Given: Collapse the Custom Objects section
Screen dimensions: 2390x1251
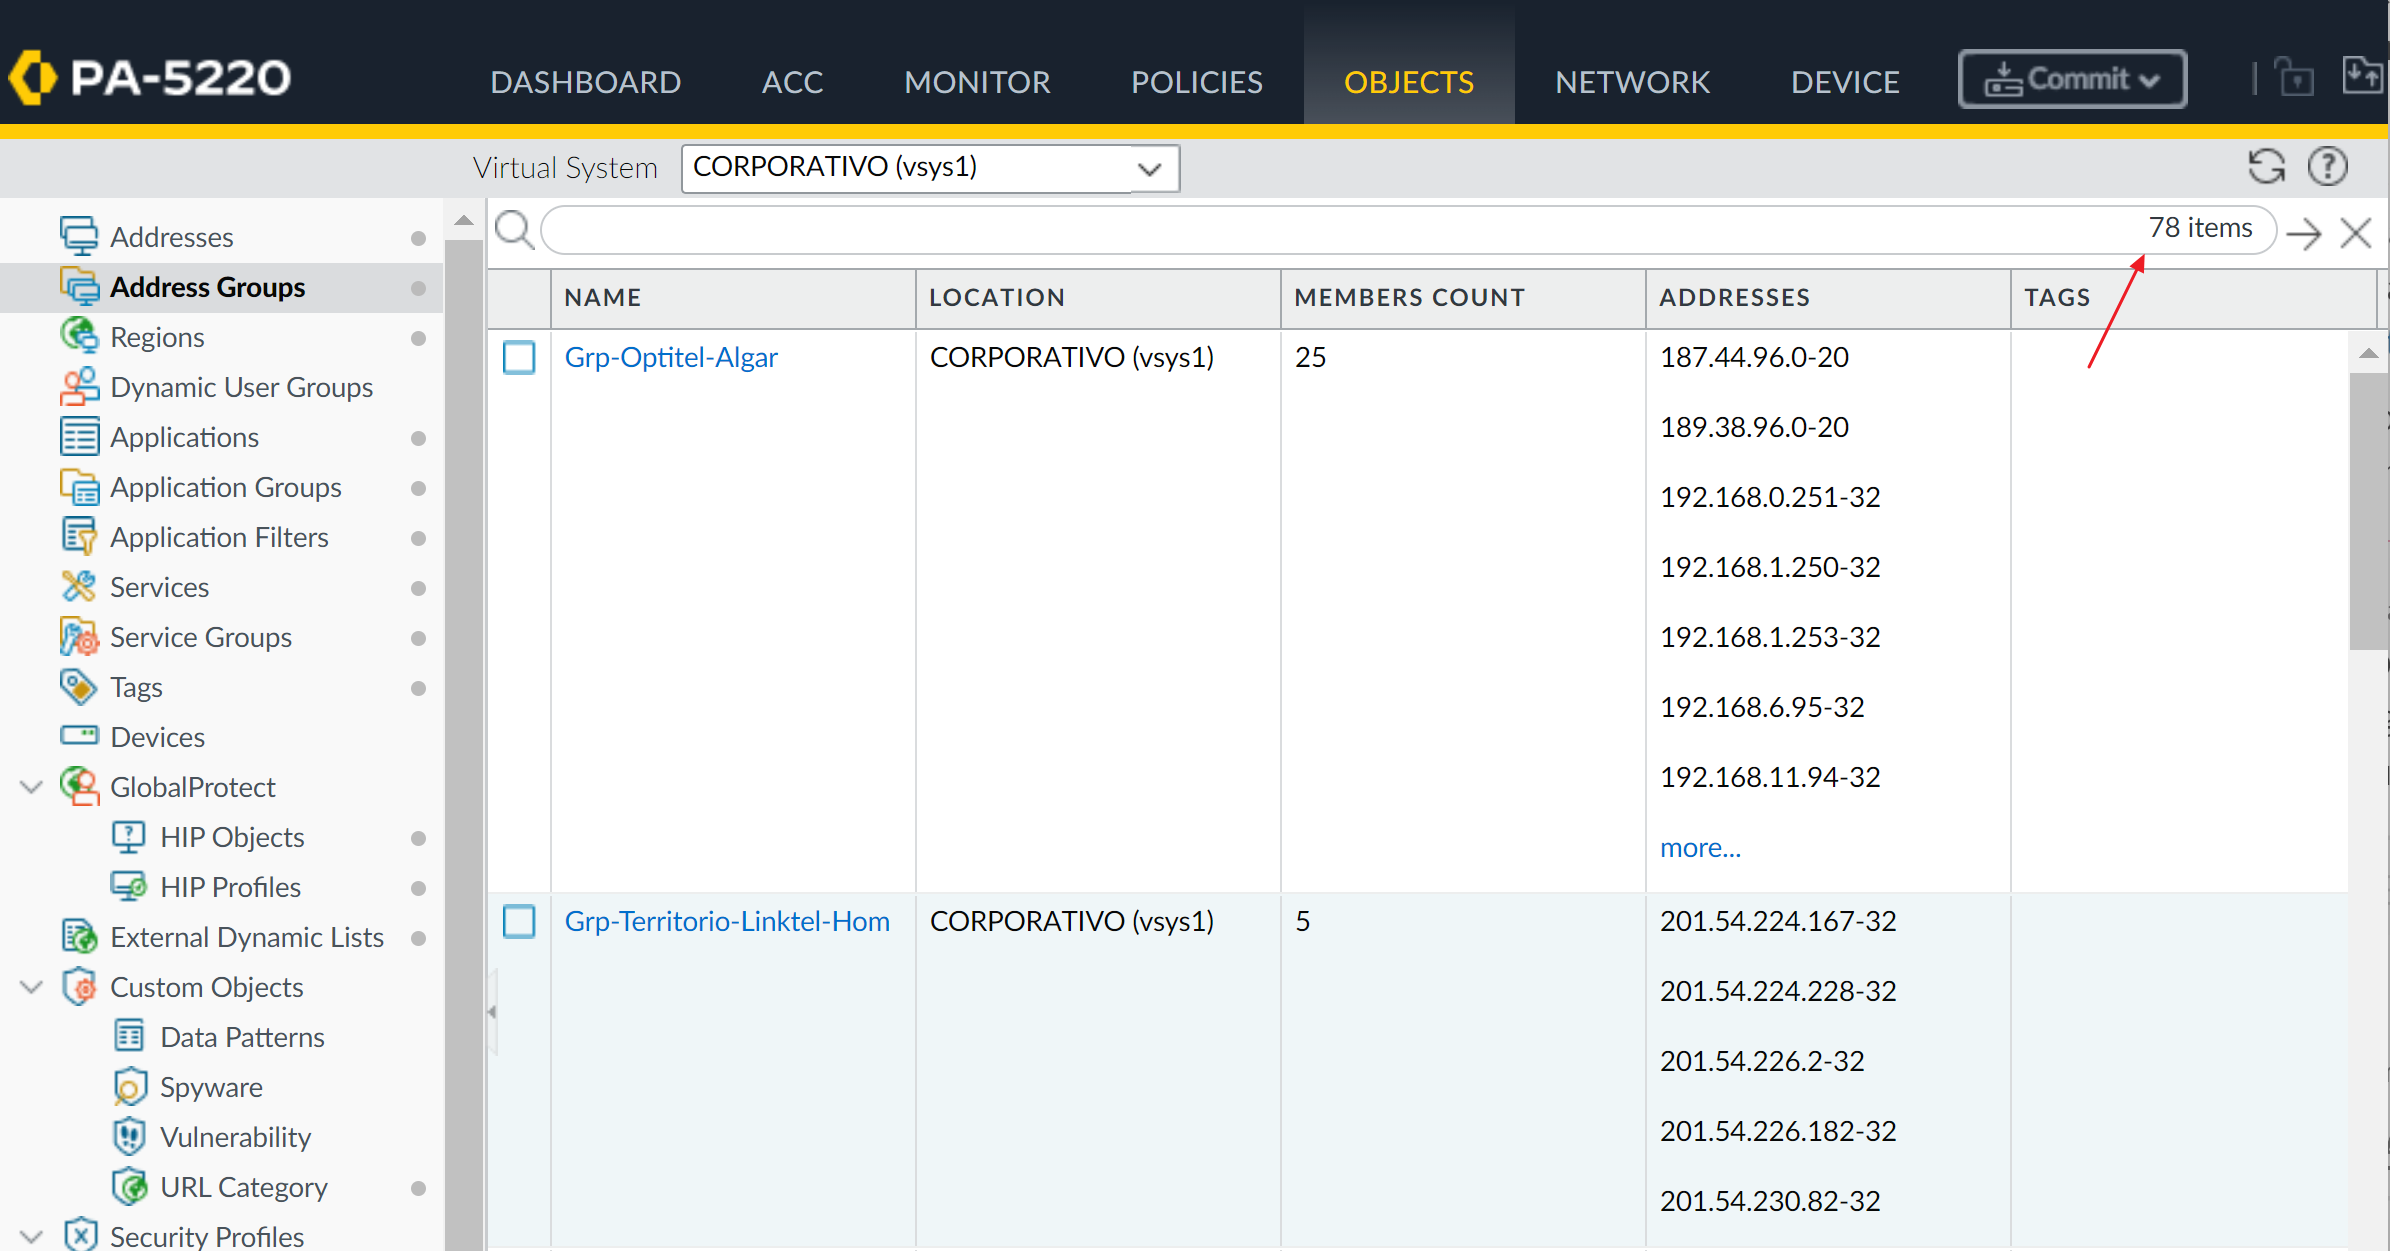Looking at the screenshot, I should [x=30, y=987].
